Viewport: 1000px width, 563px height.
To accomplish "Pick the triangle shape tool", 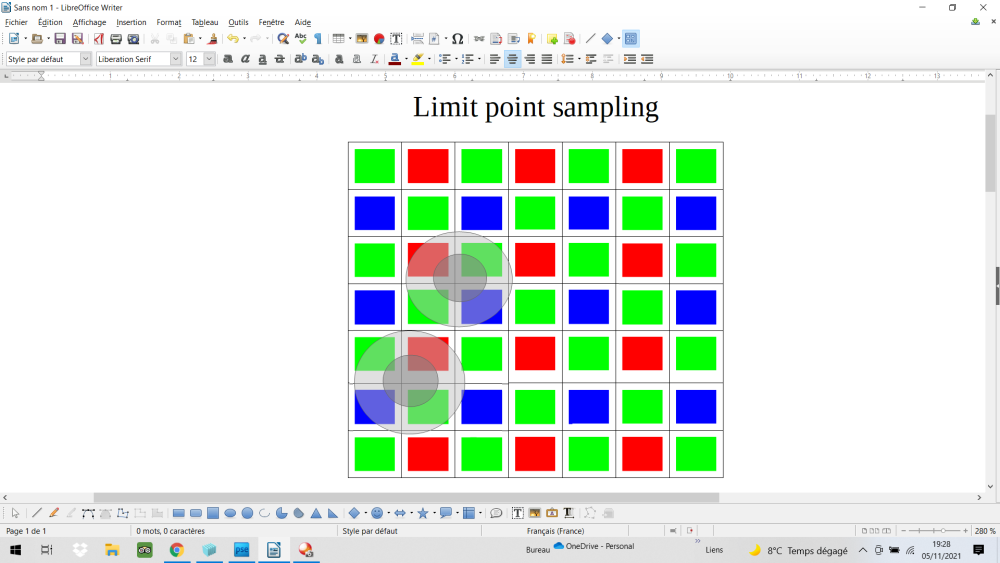I will pyautogui.click(x=316, y=513).
